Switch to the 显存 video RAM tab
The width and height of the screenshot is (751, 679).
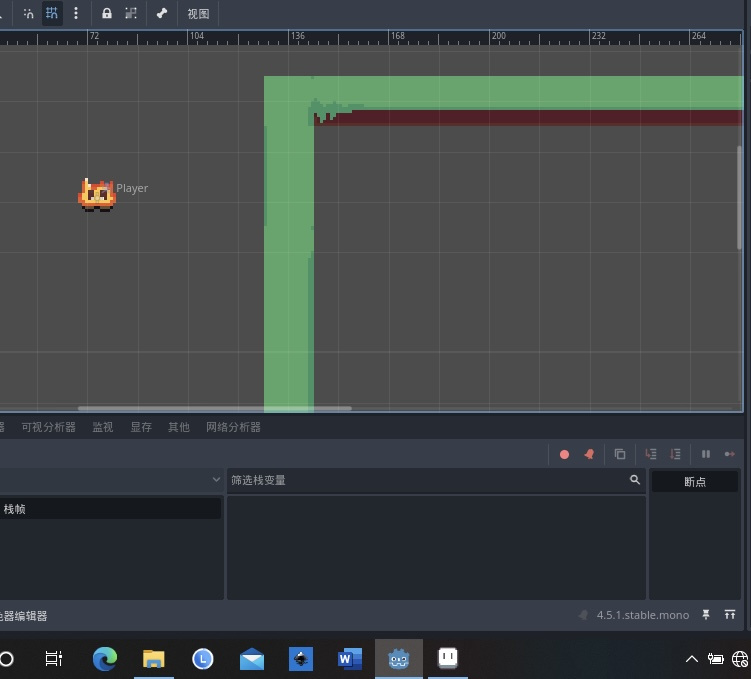tap(141, 427)
